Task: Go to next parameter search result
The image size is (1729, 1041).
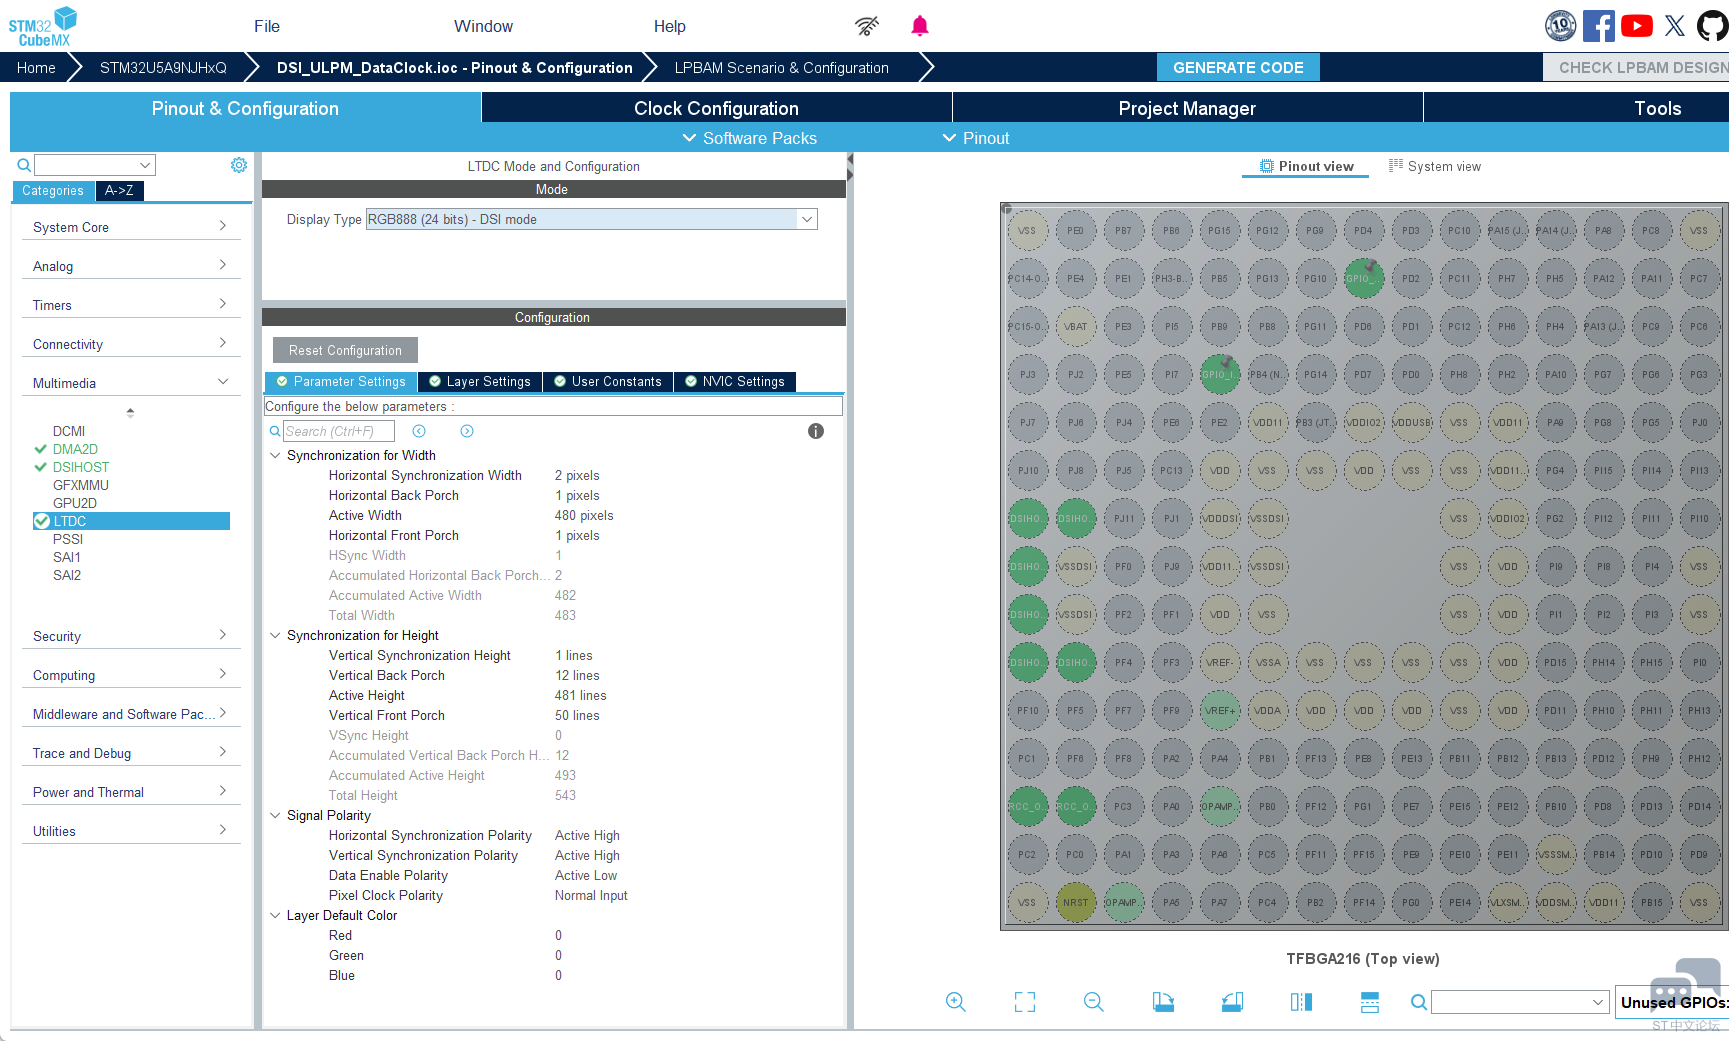Action: pos(467,431)
